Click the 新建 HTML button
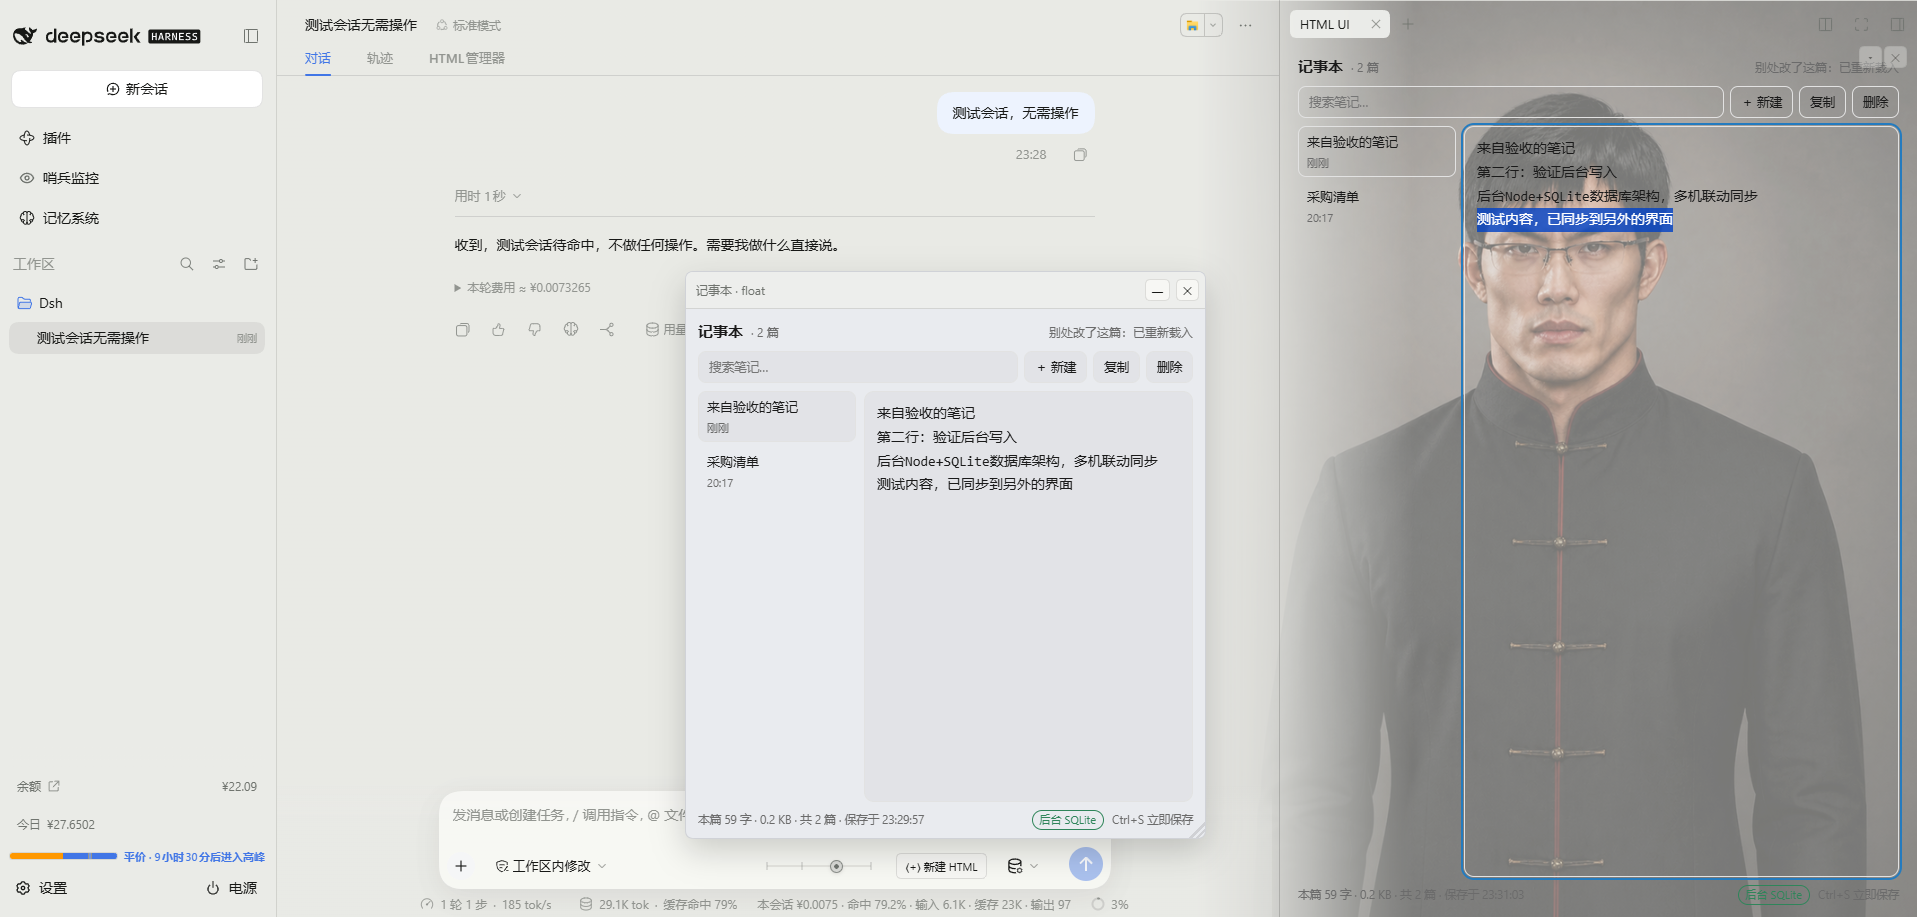 click(x=942, y=867)
